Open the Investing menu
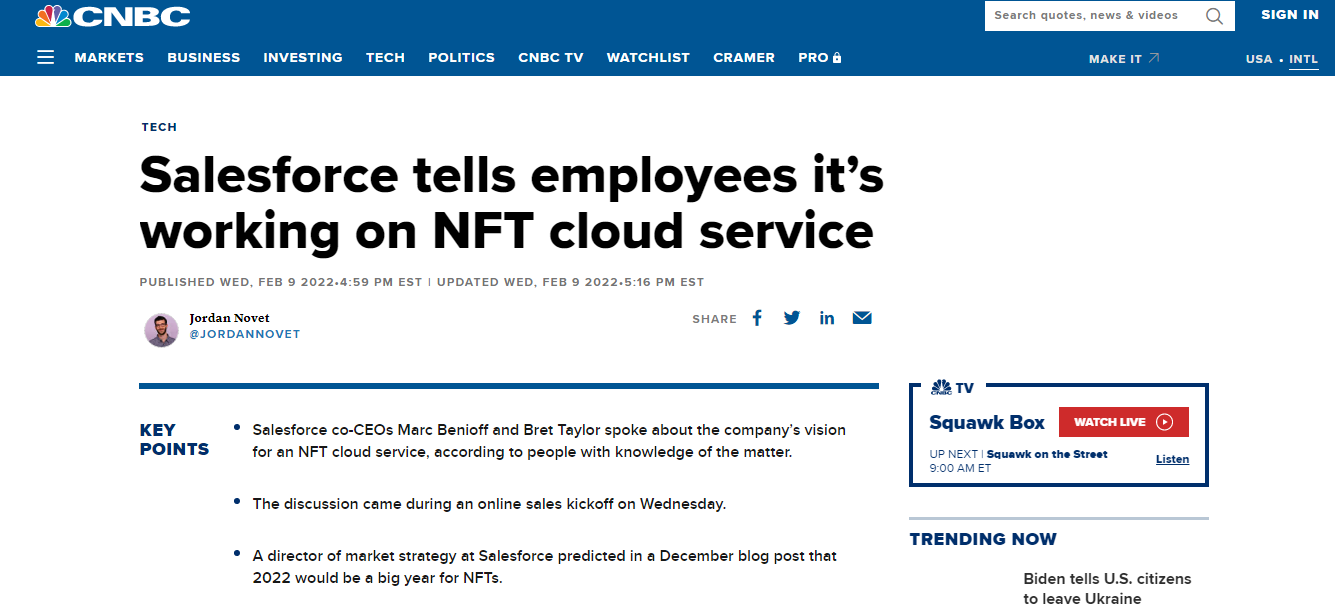 303,58
